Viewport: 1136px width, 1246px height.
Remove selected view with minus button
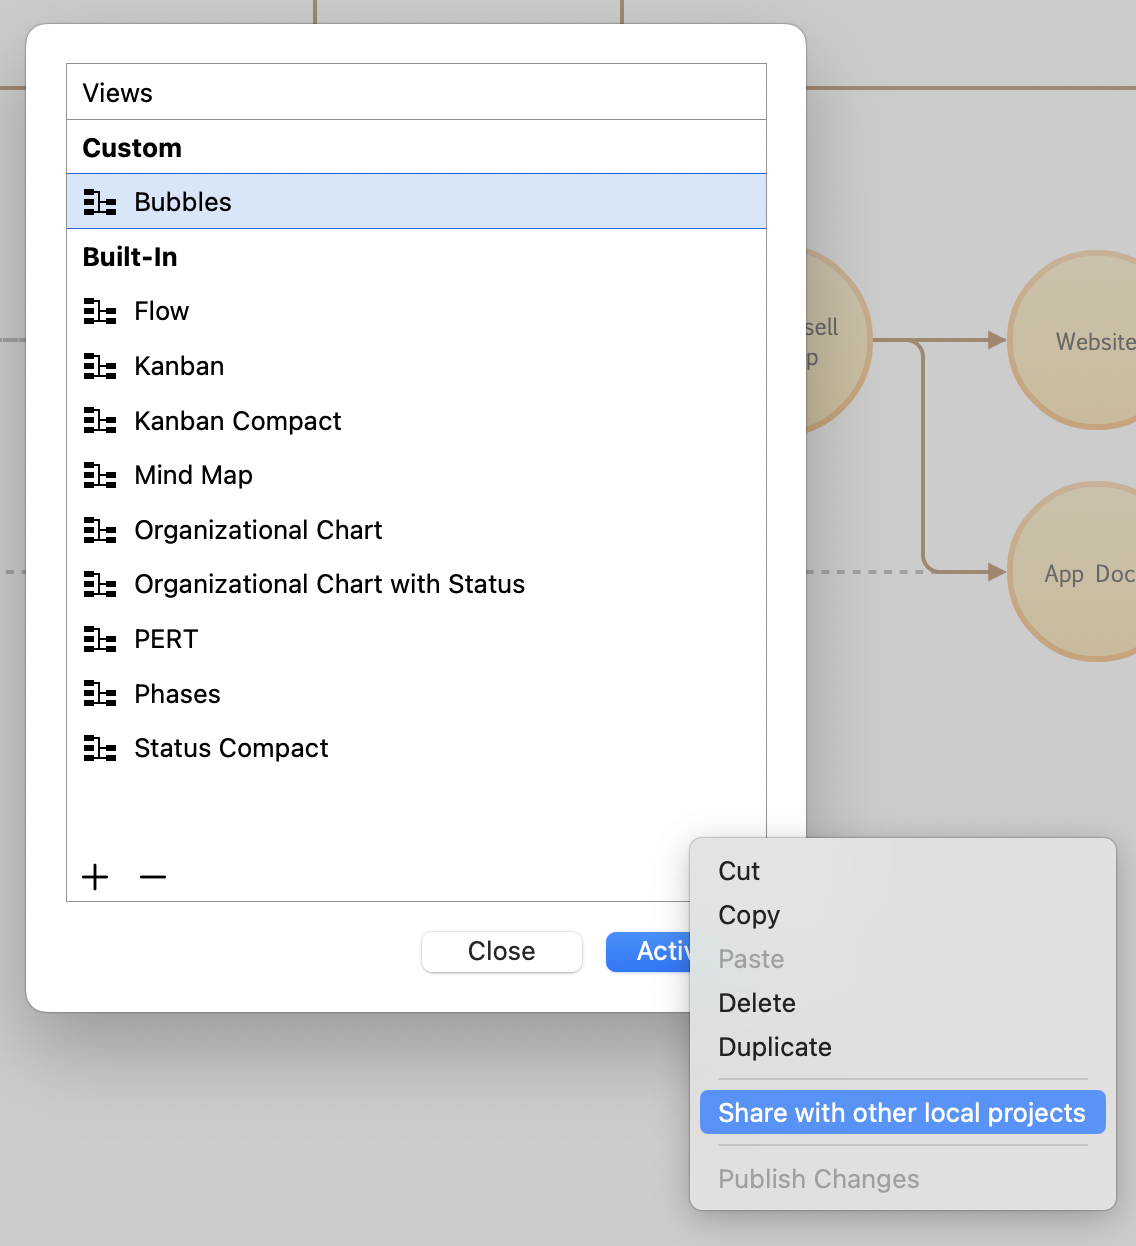point(153,877)
